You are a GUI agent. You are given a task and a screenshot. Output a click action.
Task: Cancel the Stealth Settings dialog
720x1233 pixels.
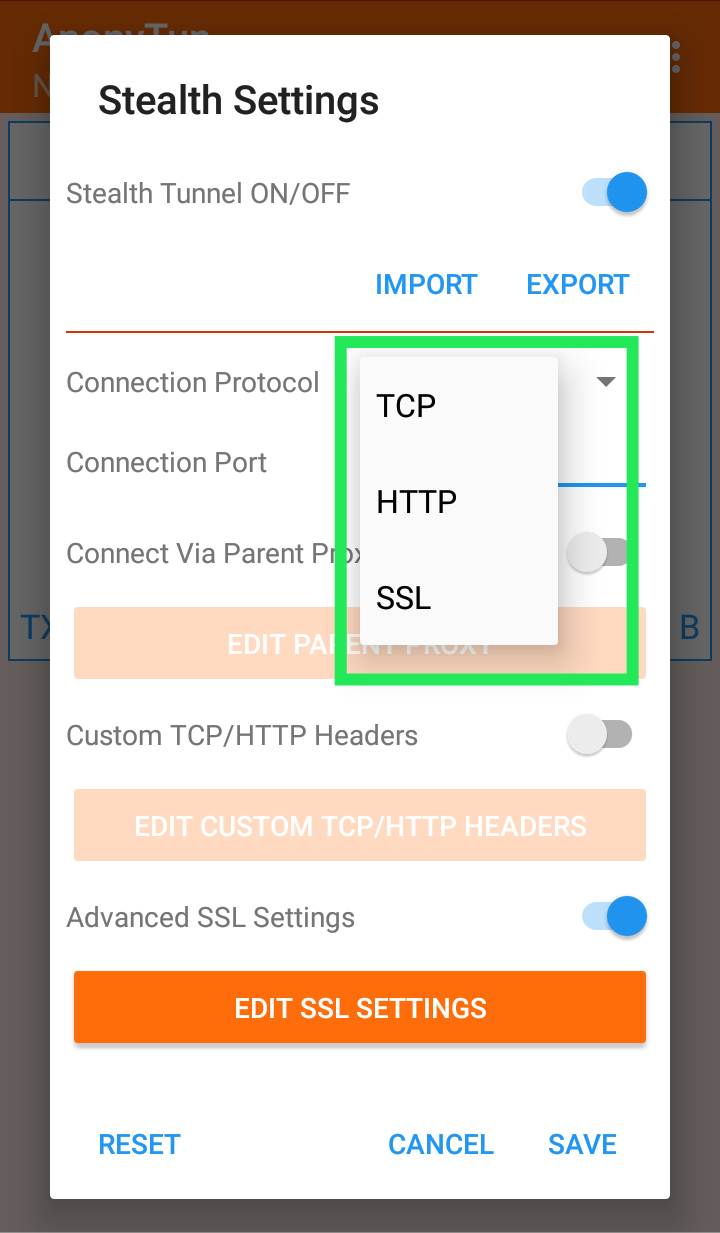[x=441, y=1144]
